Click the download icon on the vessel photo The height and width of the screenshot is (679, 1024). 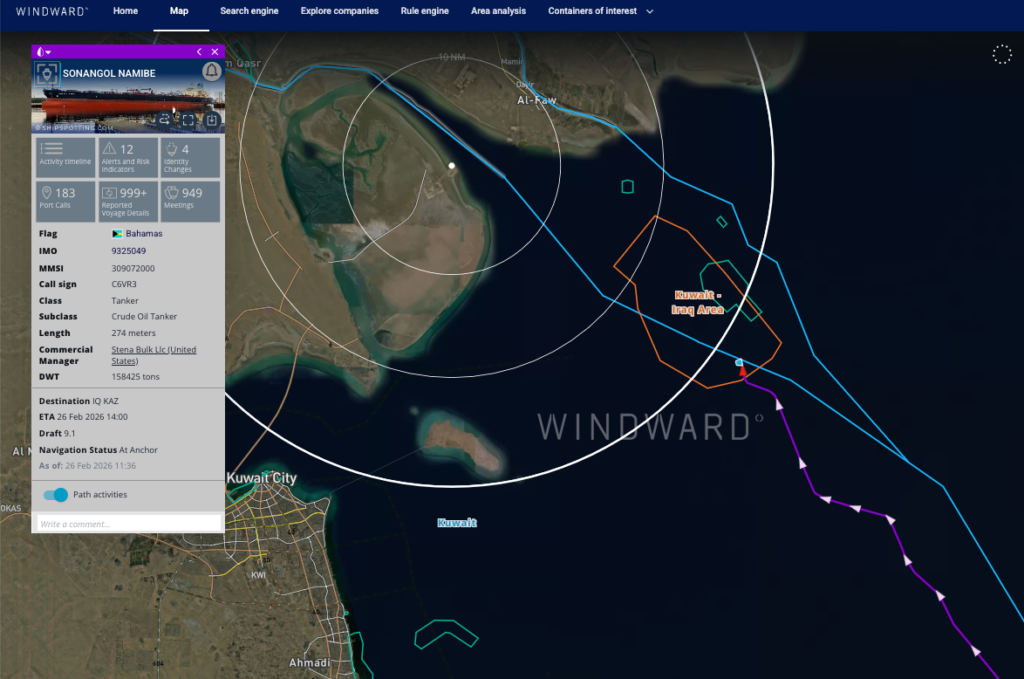212,120
